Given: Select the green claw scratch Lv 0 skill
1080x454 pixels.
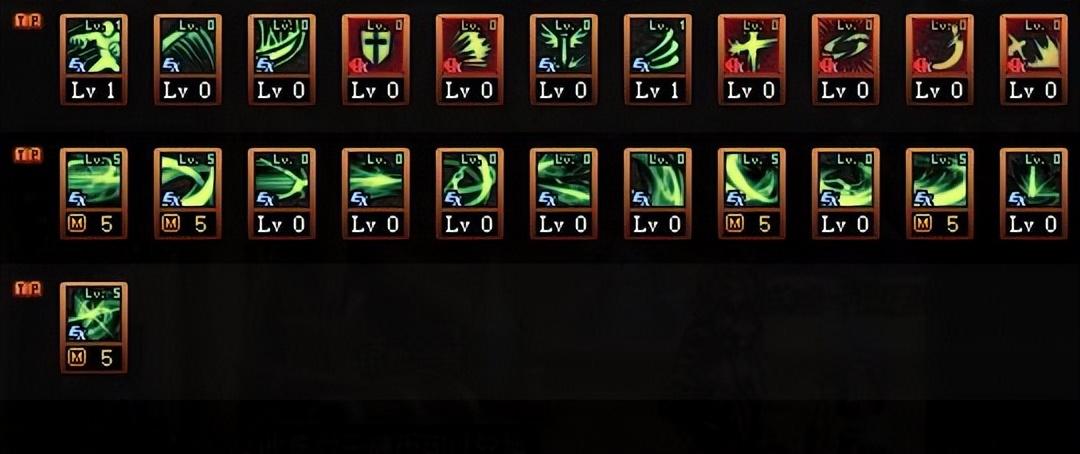Looking at the screenshot, I should tap(188, 60).
